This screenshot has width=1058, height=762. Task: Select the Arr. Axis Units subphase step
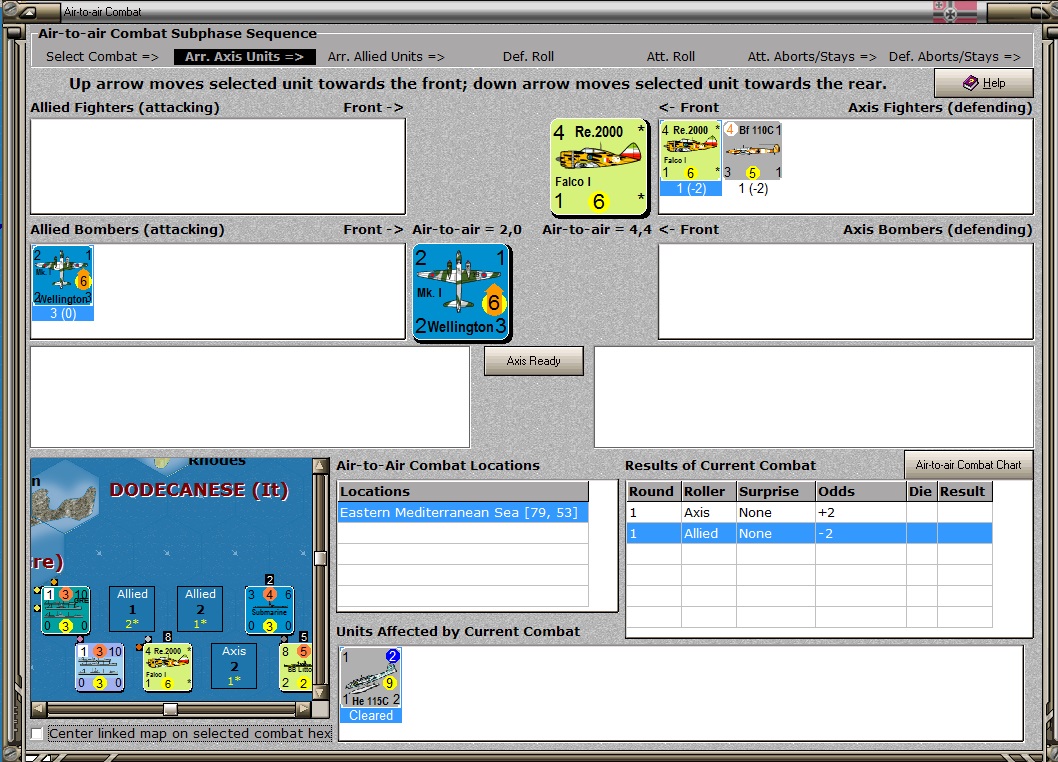tap(244, 57)
